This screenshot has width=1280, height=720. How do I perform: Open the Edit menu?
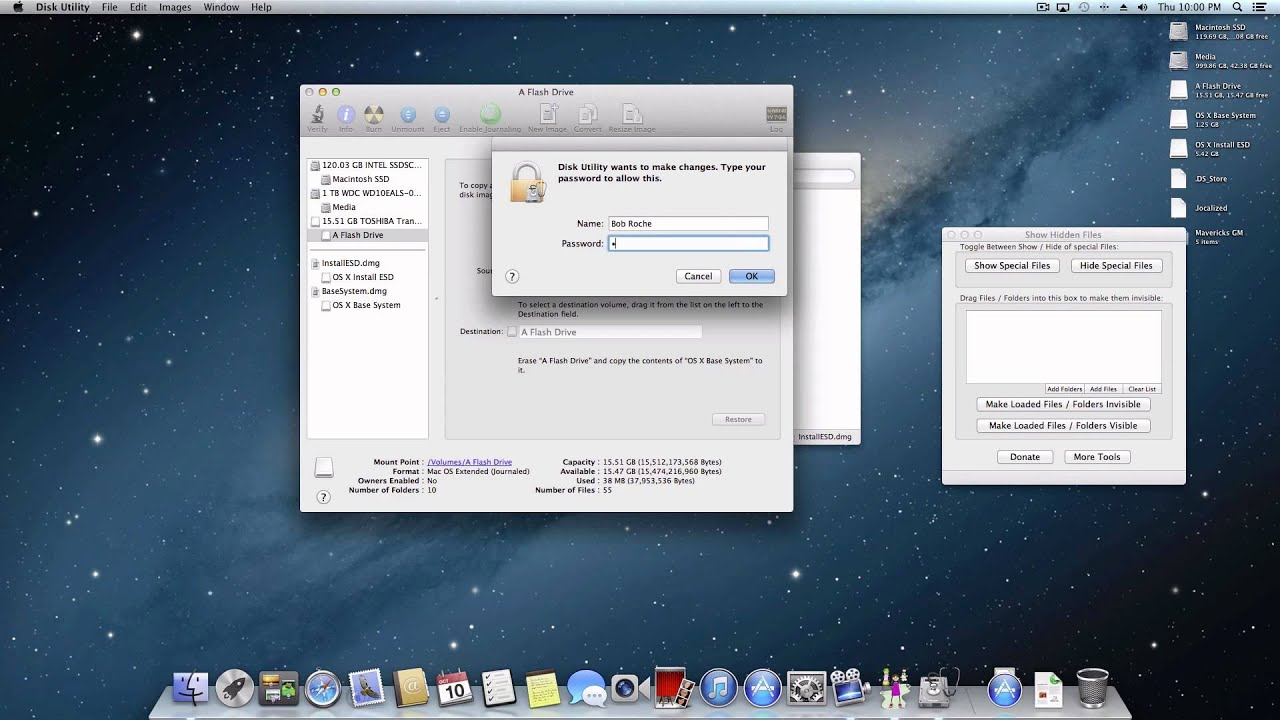(x=138, y=7)
